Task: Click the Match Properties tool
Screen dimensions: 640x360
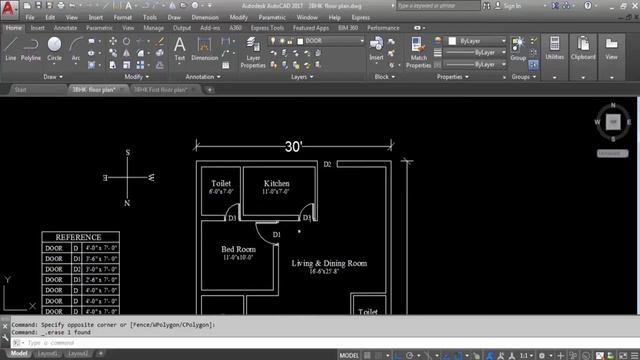Action: click(418, 52)
